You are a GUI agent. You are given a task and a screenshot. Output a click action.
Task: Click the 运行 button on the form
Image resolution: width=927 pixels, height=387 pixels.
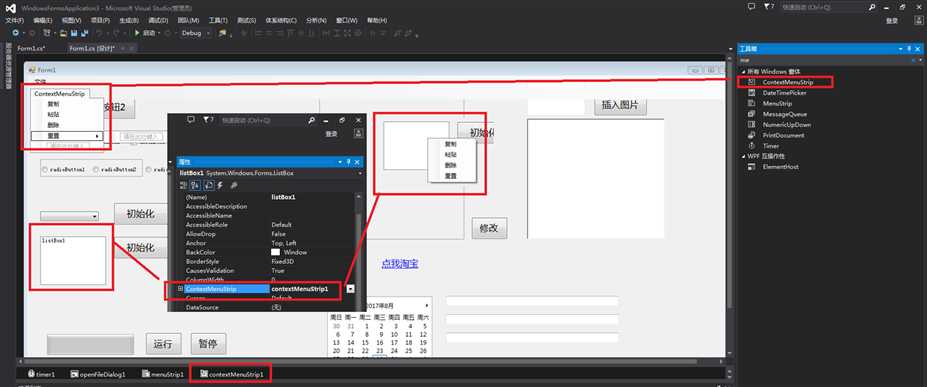[x=163, y=344]
